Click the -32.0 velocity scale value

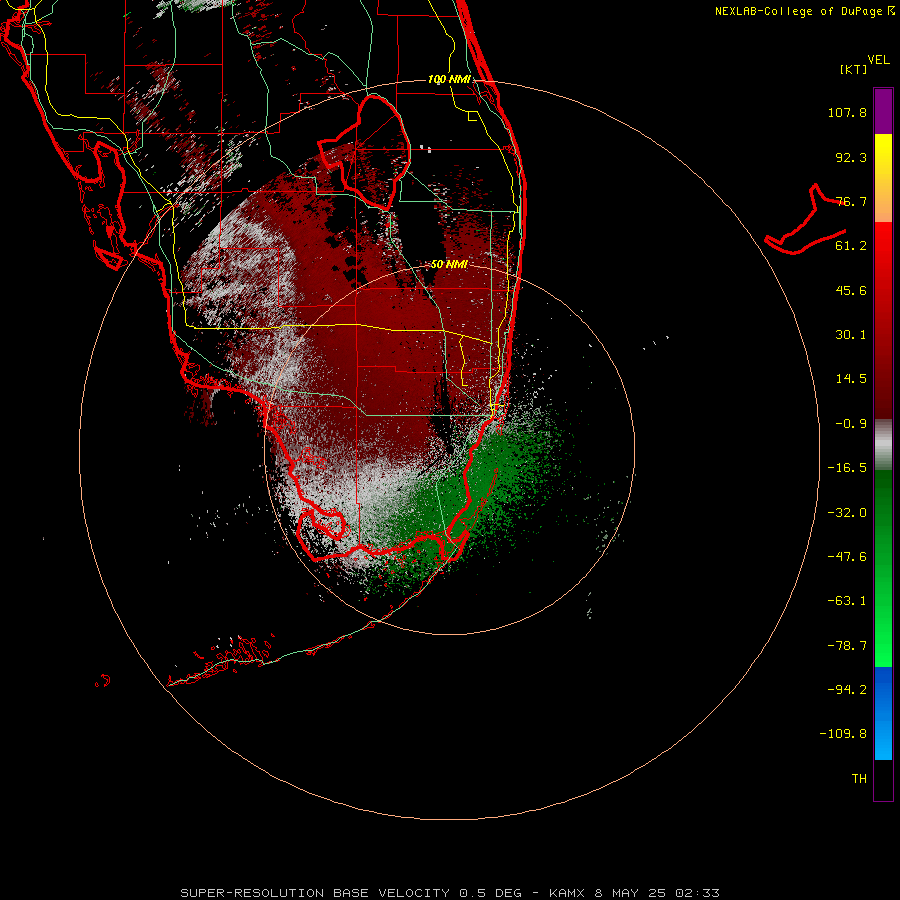click(x=847, y=513)
